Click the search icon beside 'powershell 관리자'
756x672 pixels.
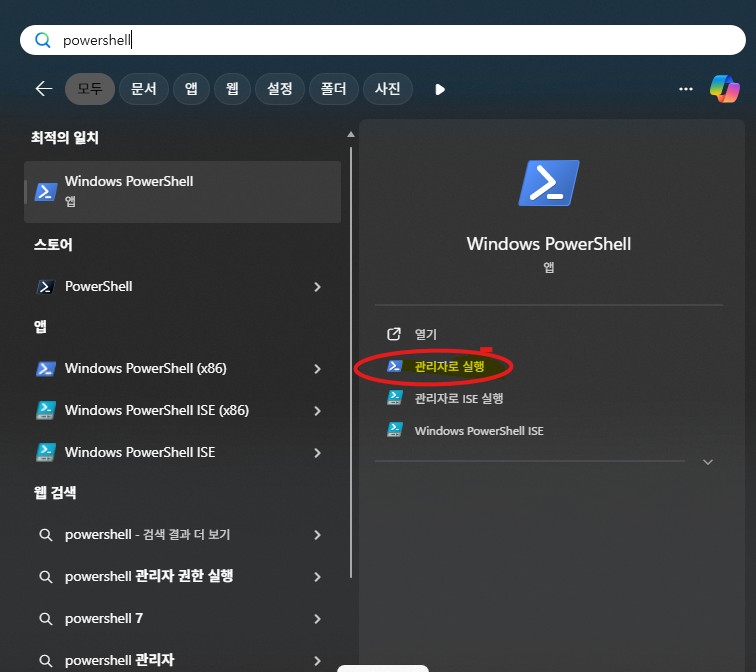pos(46,660)
